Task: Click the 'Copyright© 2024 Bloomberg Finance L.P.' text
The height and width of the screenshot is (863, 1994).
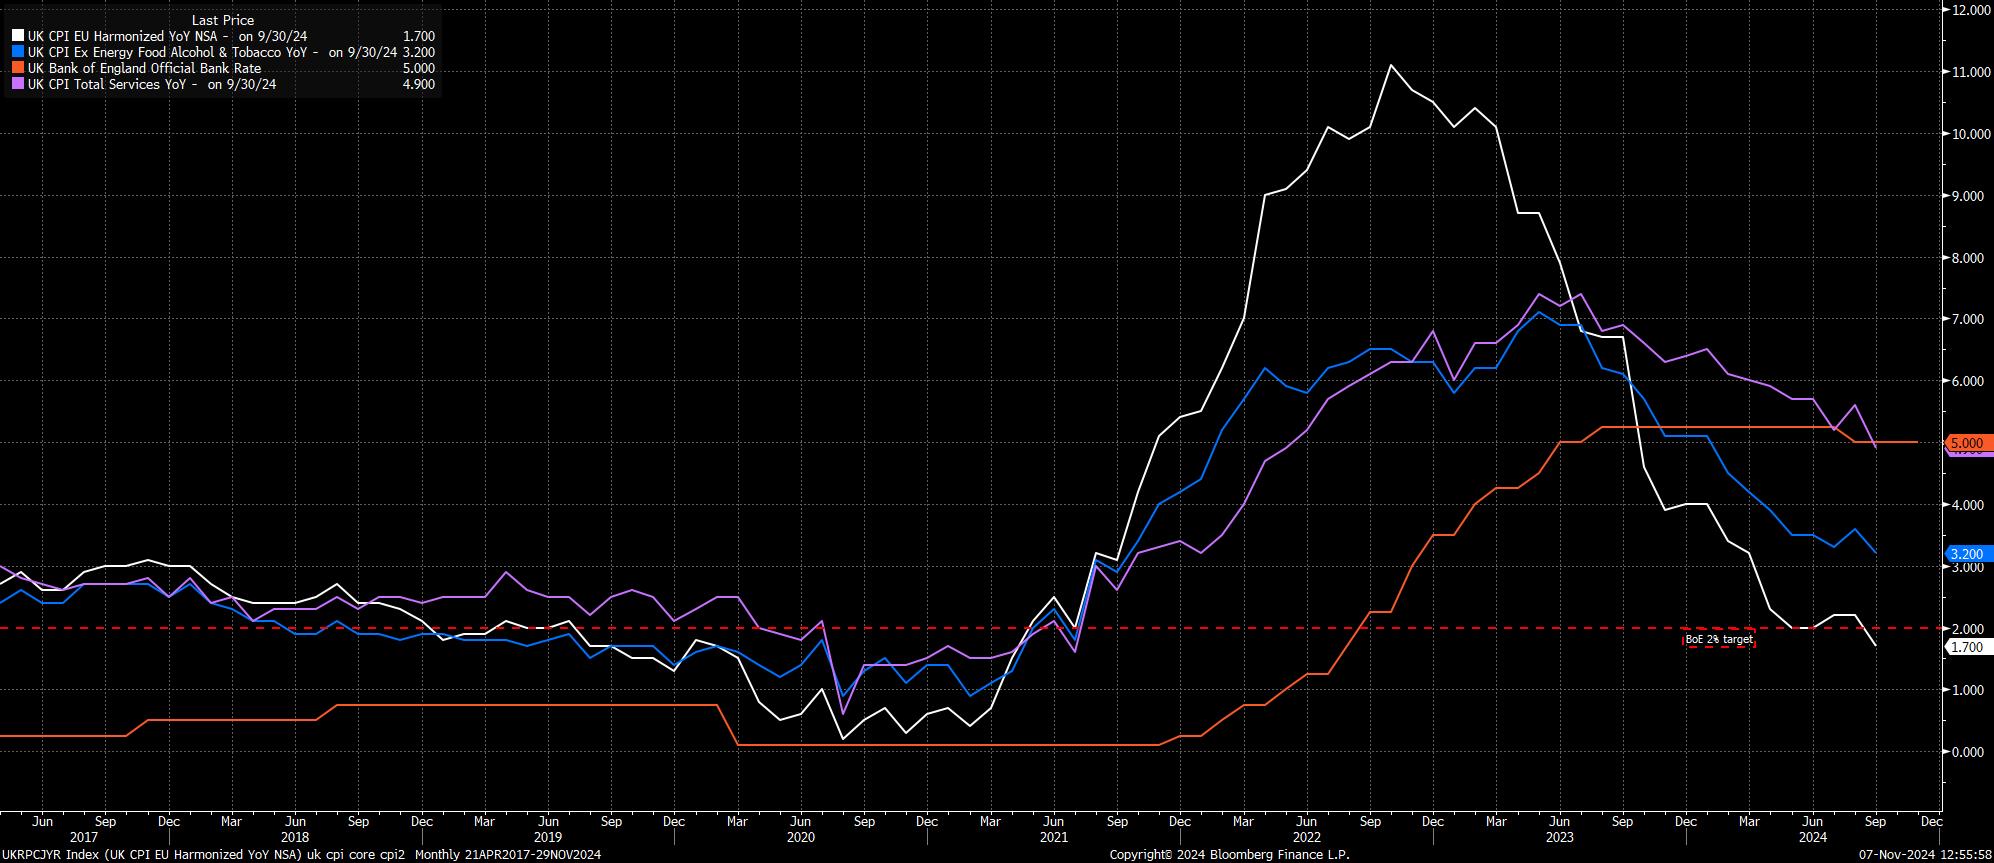Action: 1229,855
